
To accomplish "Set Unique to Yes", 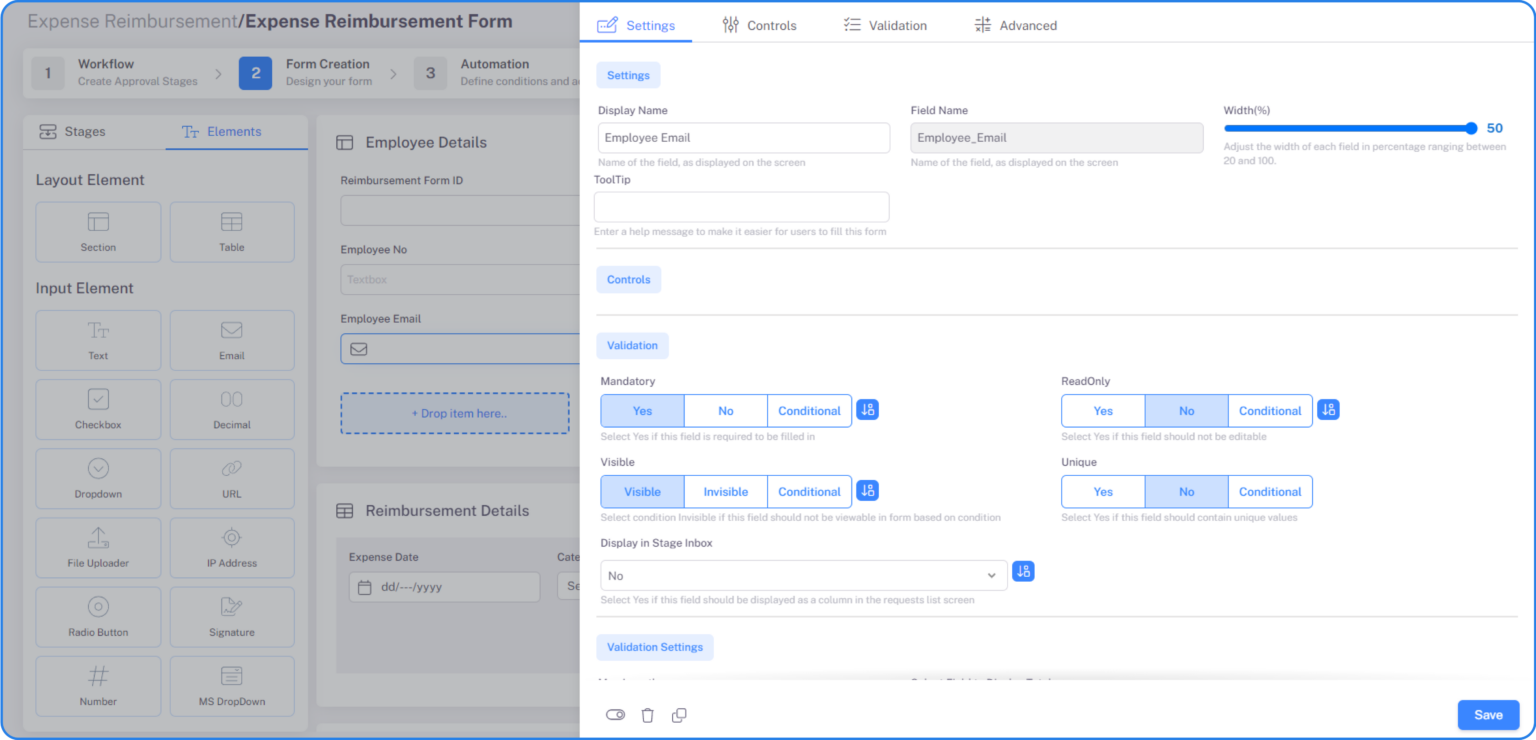I will [1102, 491].
